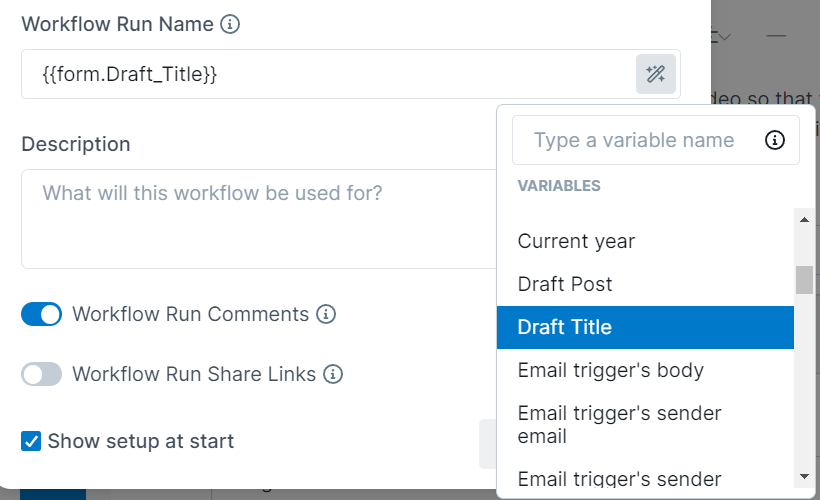Pick Email trigger's body variable
The width and height of the screenshot is (820, 500).
[x=610, y=370]
